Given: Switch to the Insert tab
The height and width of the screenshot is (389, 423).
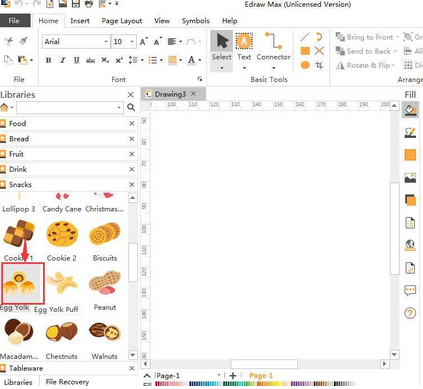Looking at the screenshot, I should (x=80, y=21).
